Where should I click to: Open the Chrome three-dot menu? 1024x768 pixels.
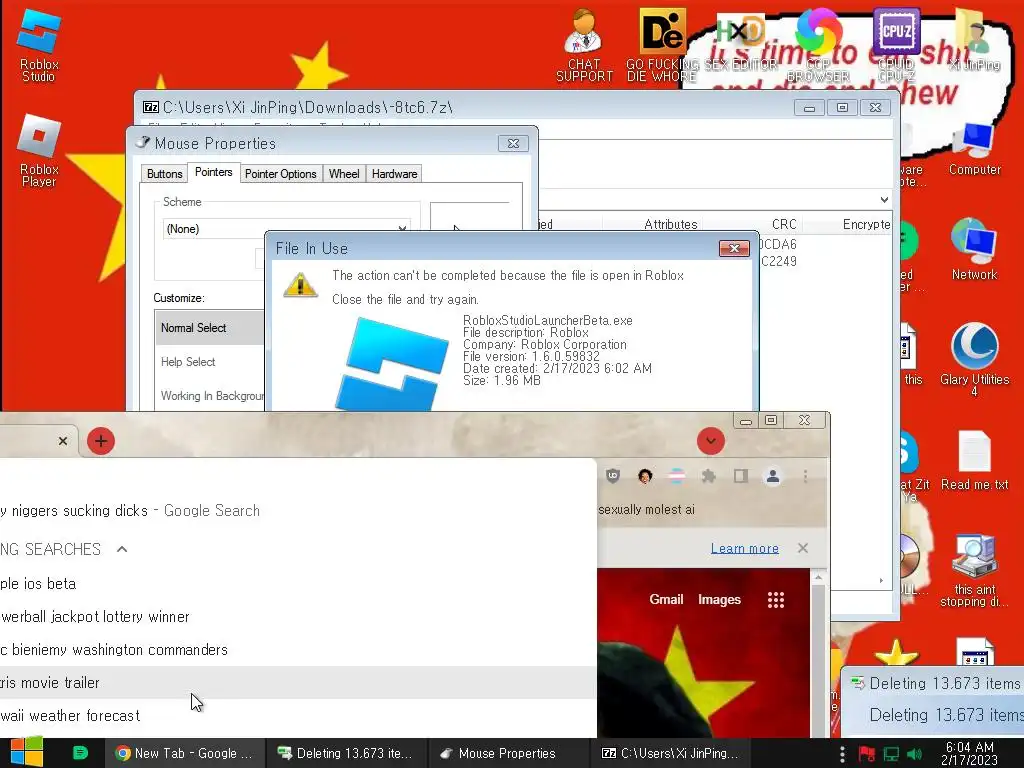click(805, 476)
